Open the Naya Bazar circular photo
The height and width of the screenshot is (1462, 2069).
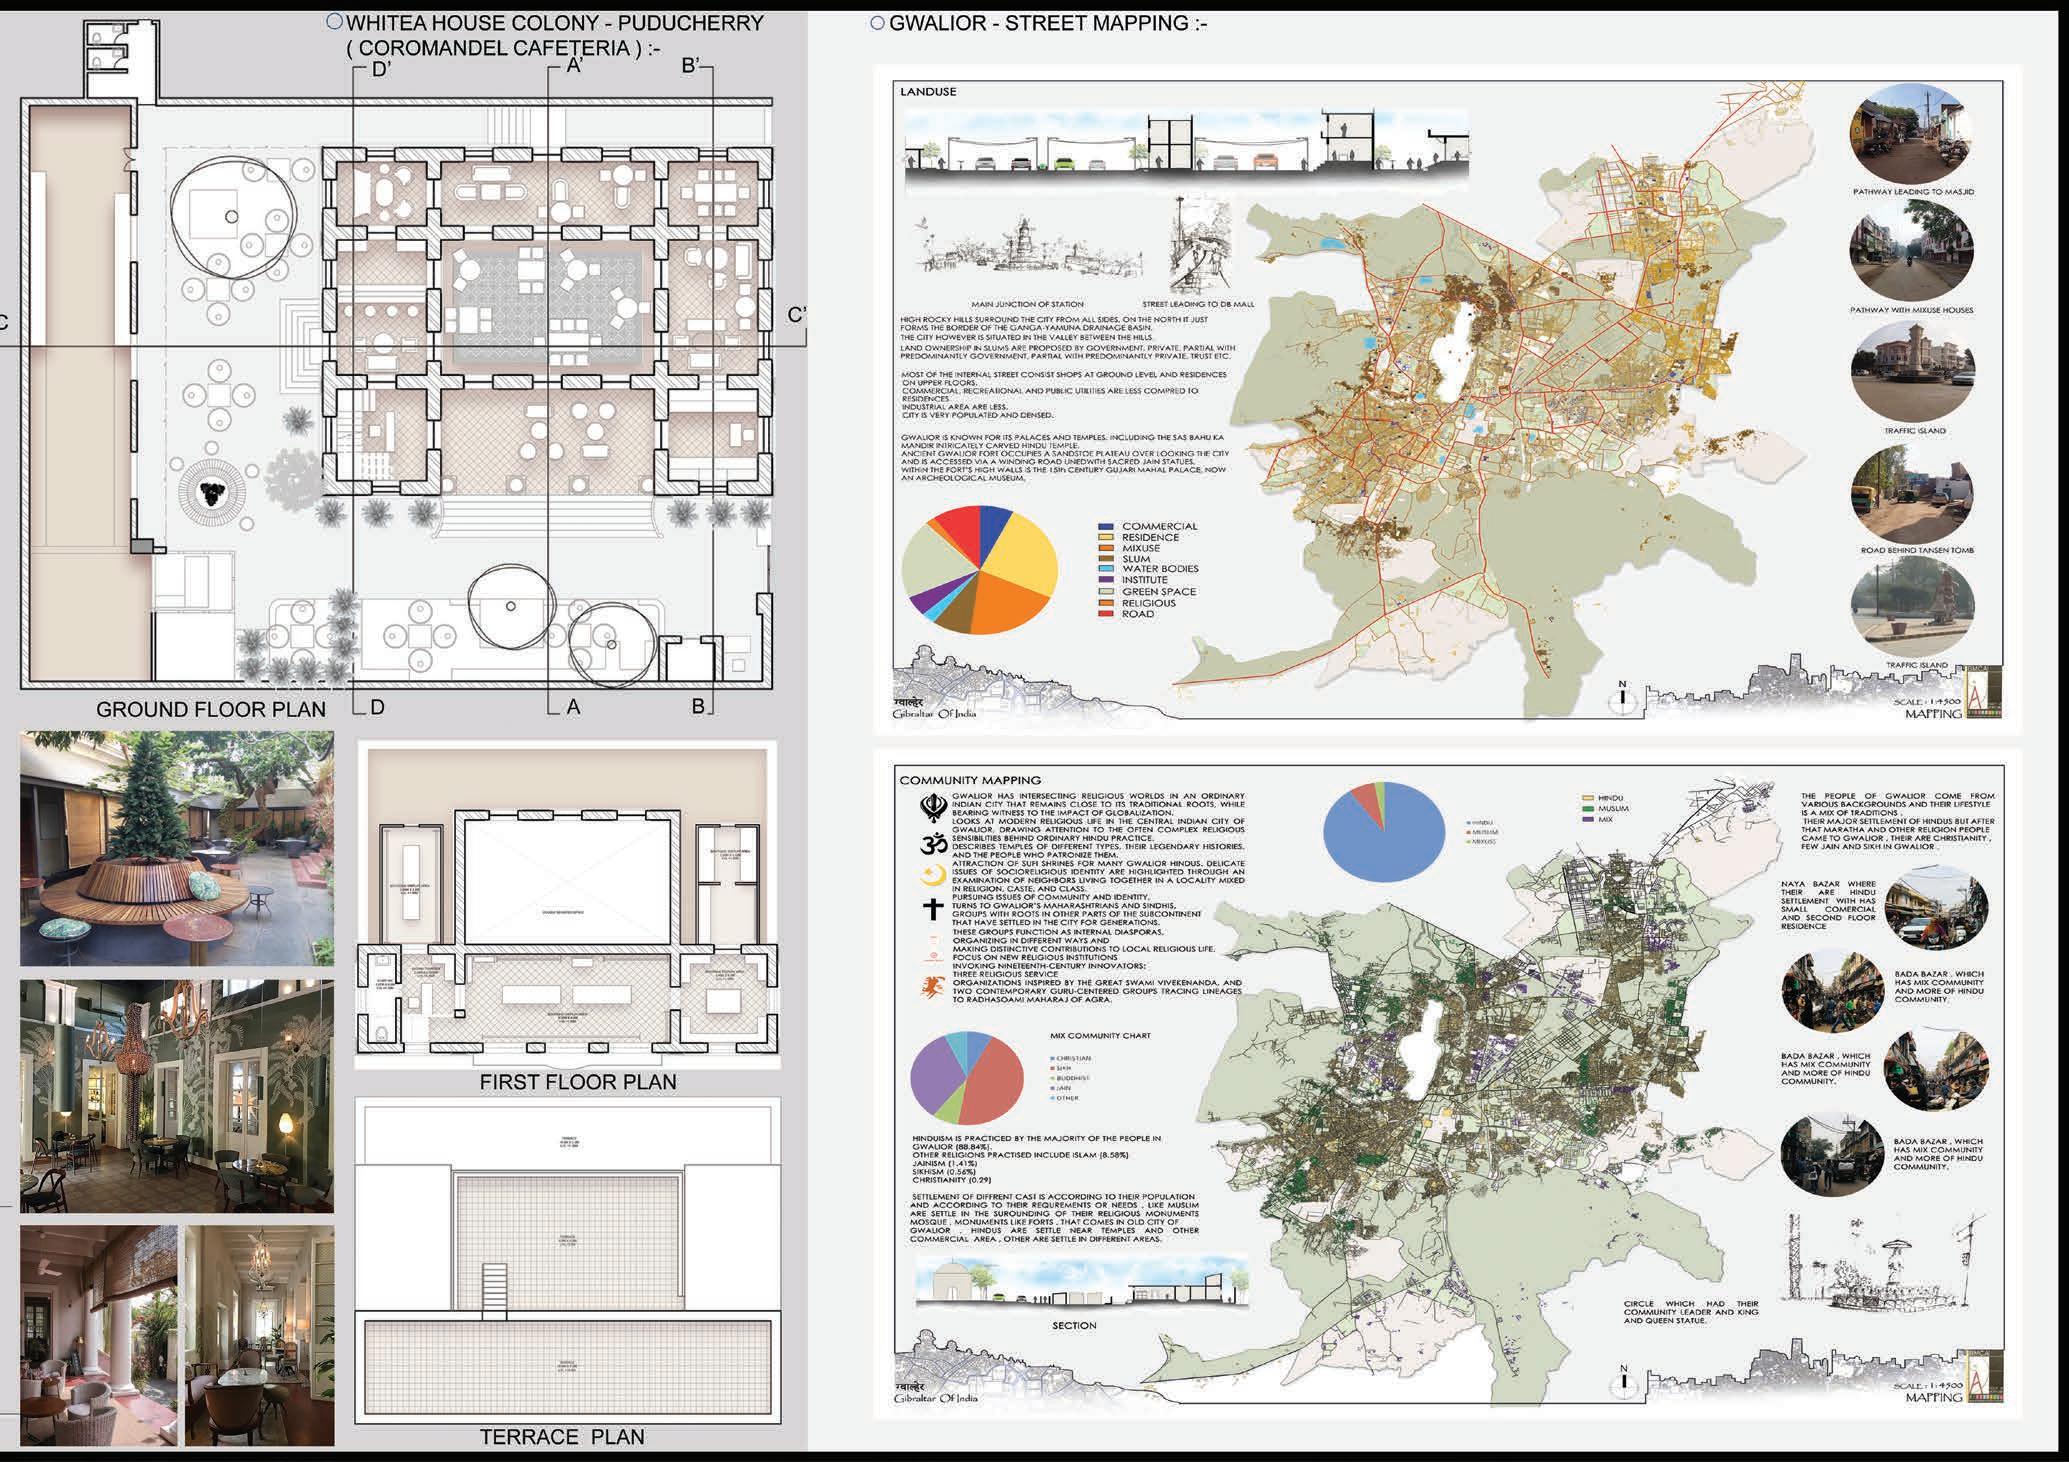pos(1936,908)
